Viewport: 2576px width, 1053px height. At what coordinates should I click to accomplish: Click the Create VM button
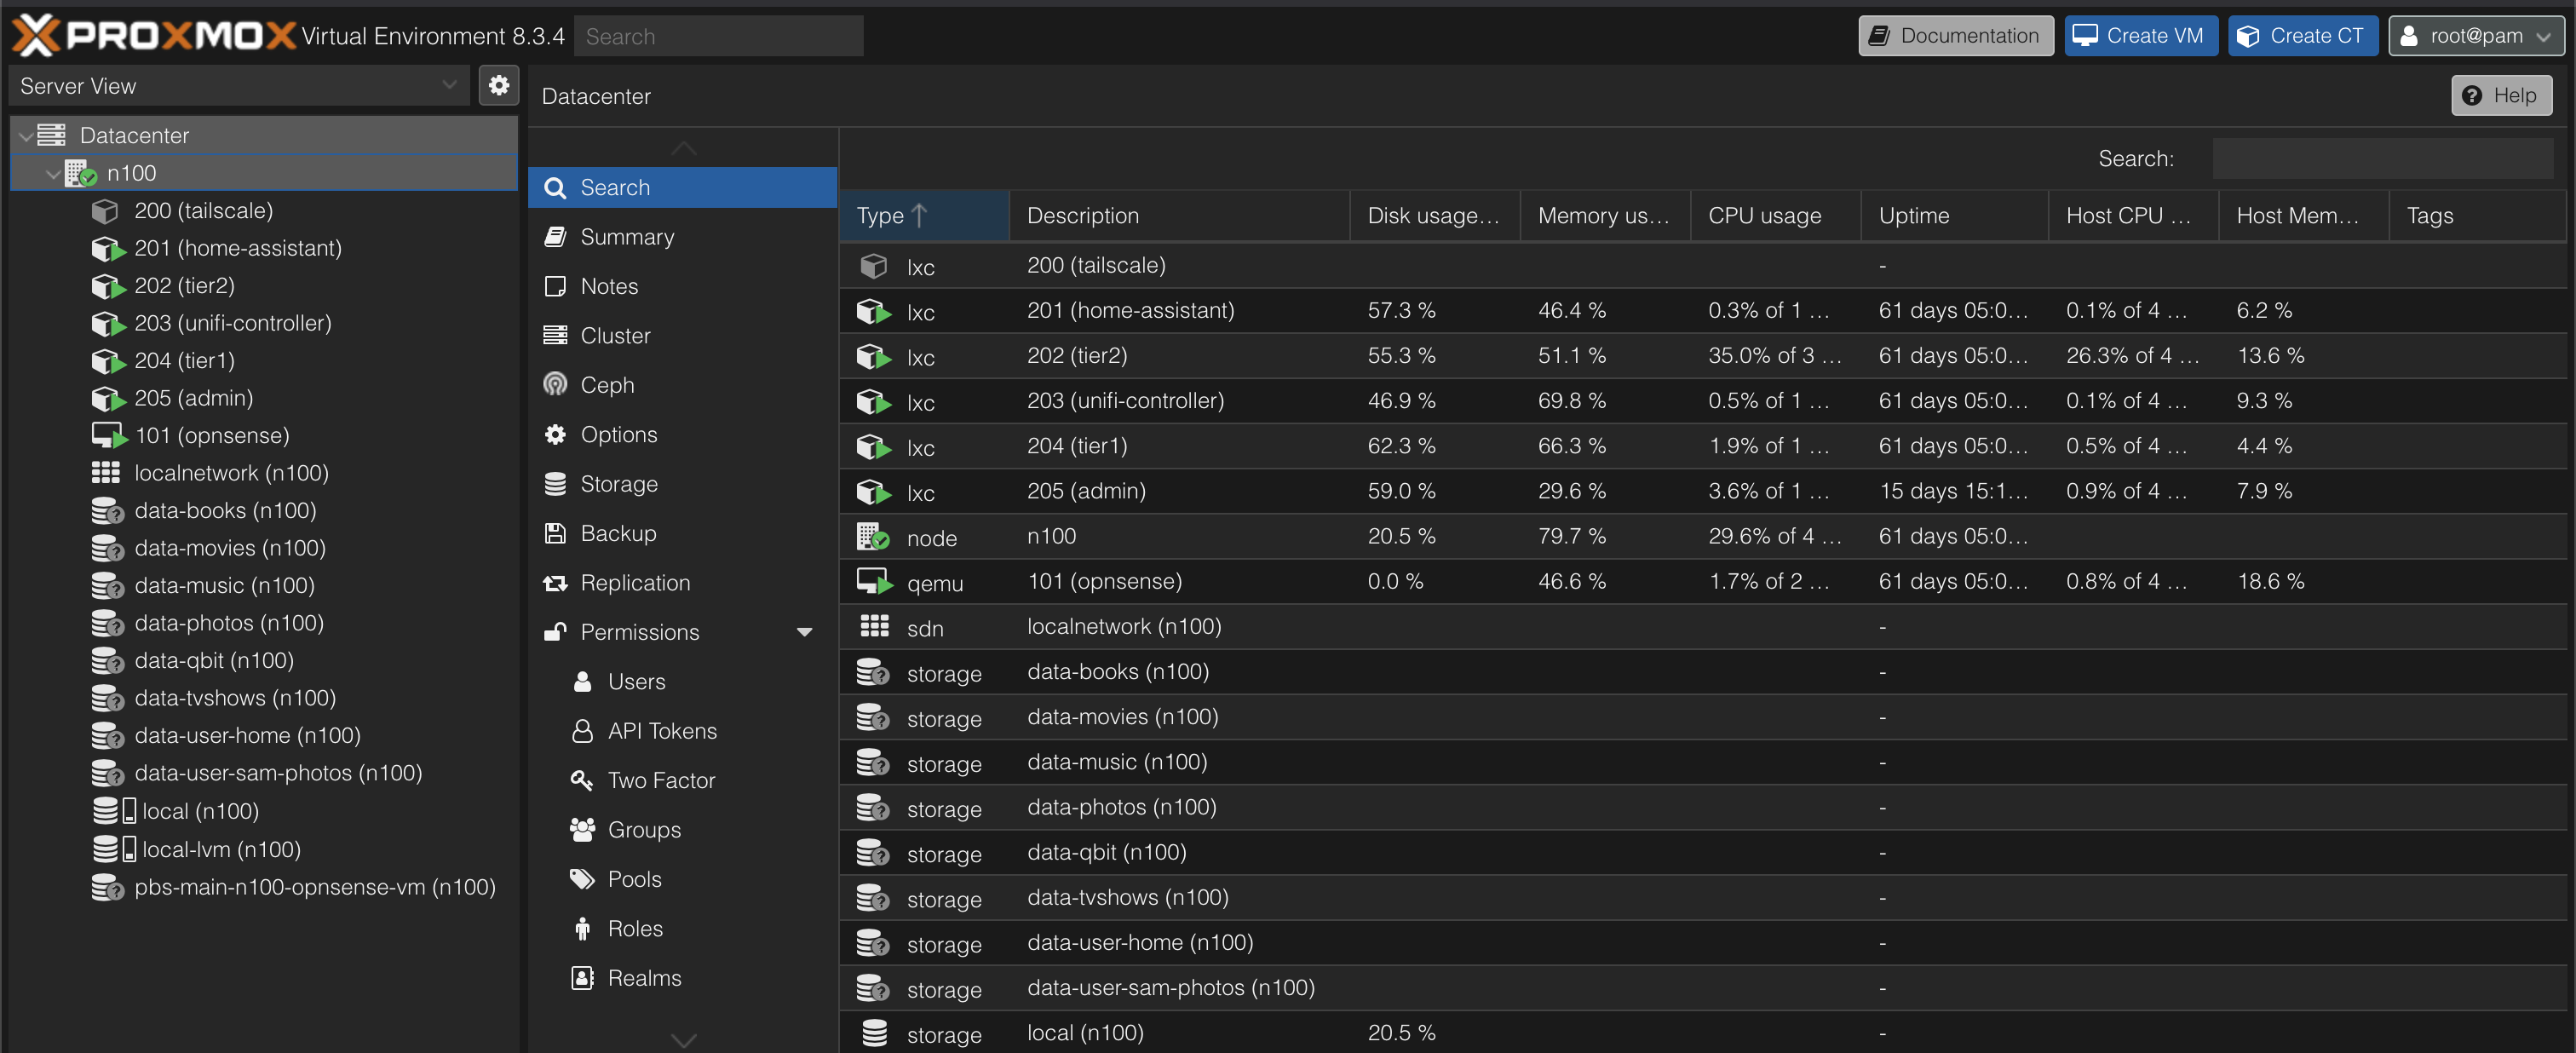tap(2141, 36)
